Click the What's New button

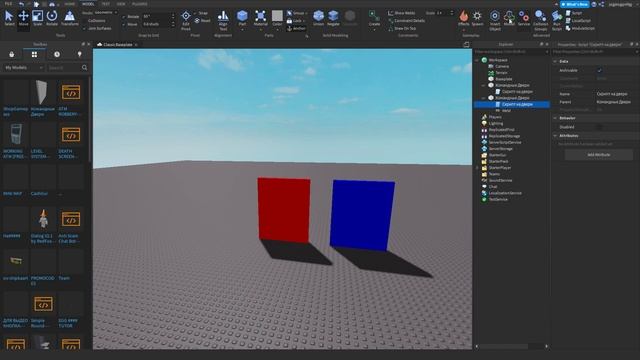click(x=575, y=4)
